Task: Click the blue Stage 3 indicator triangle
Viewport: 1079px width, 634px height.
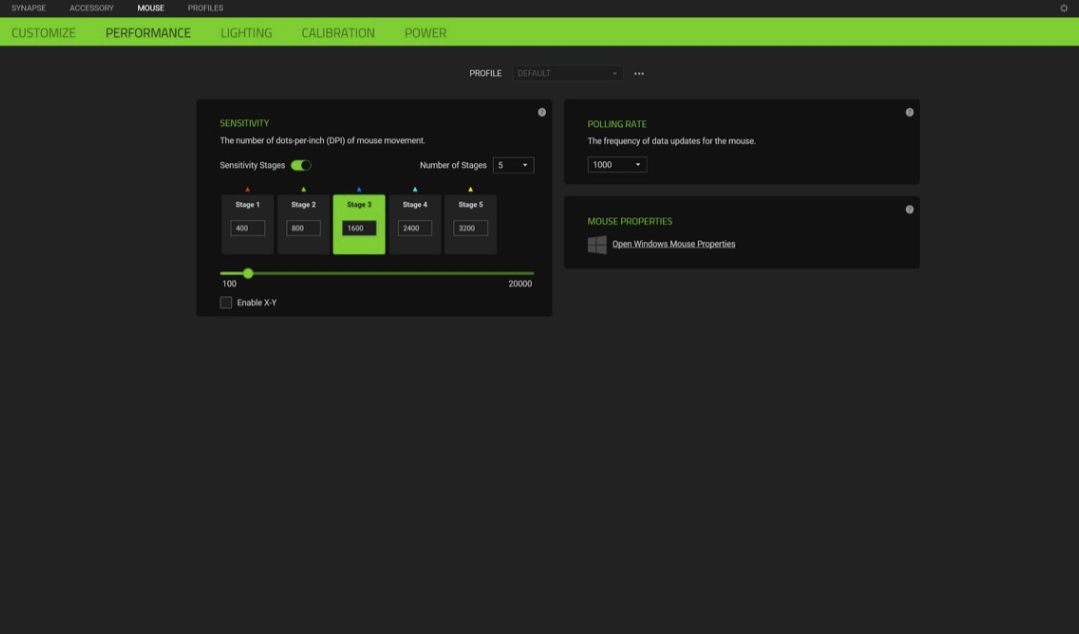Action: coord(359,189)
